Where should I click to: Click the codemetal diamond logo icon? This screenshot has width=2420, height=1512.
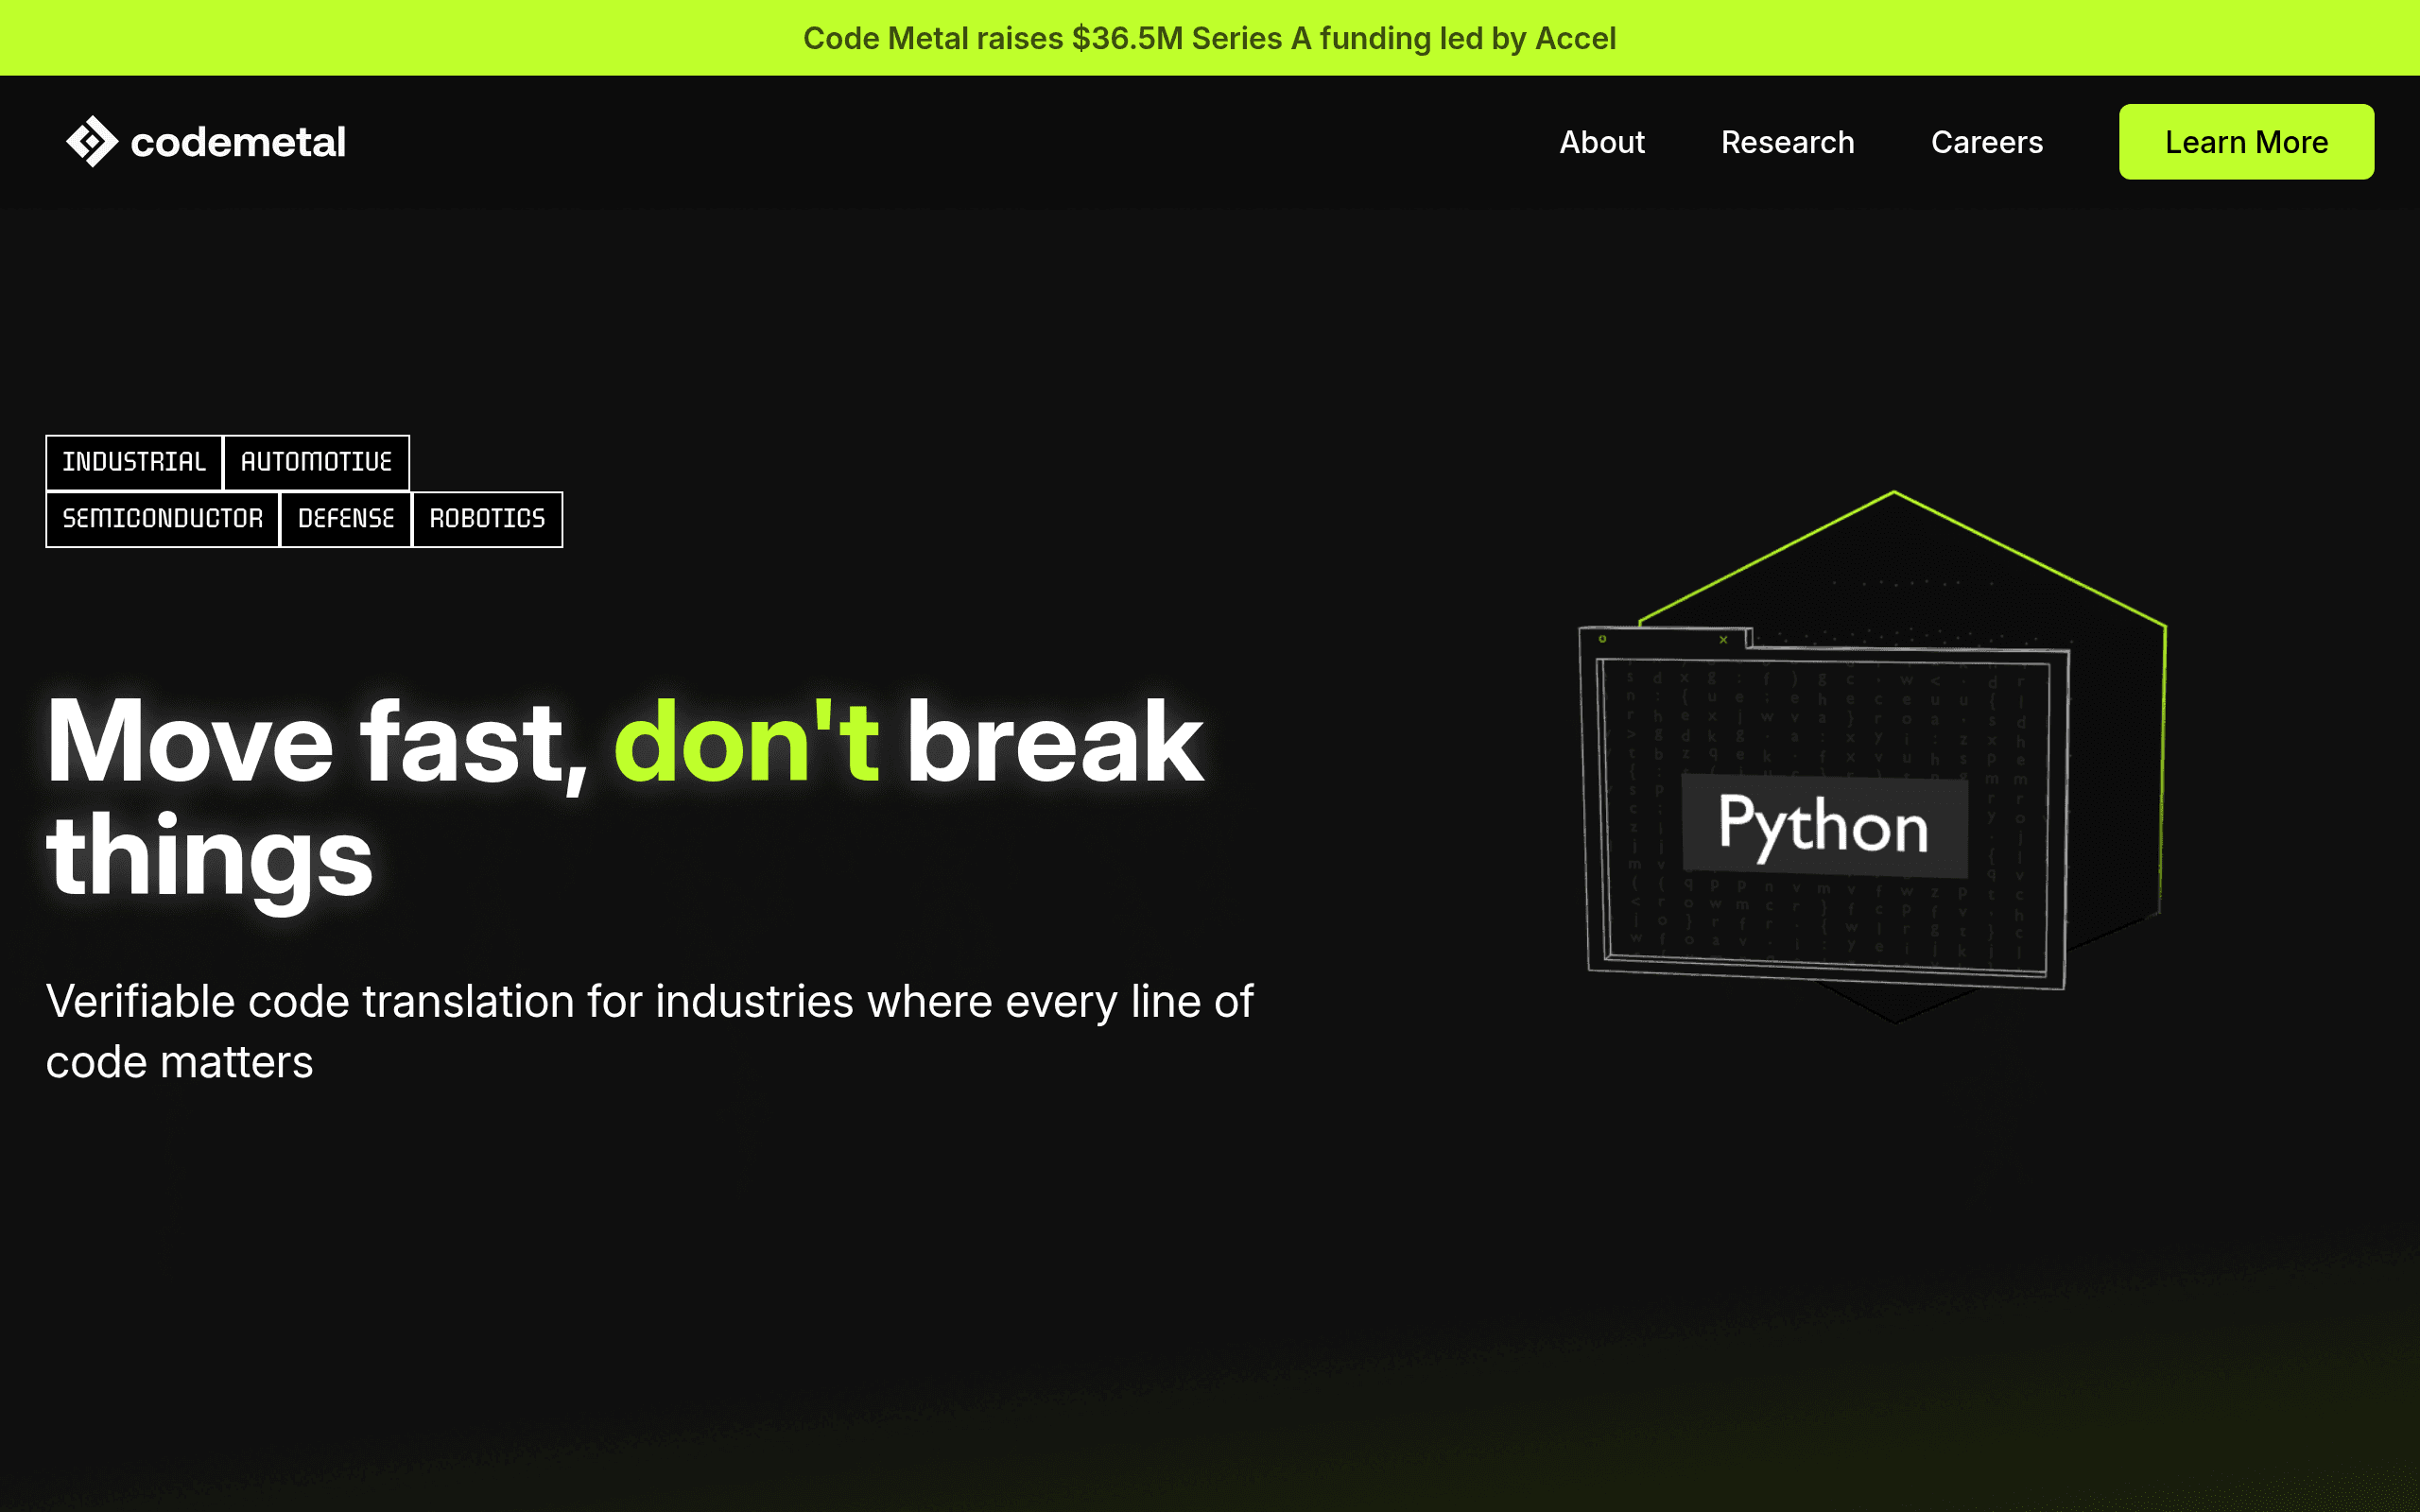[92, 141]
